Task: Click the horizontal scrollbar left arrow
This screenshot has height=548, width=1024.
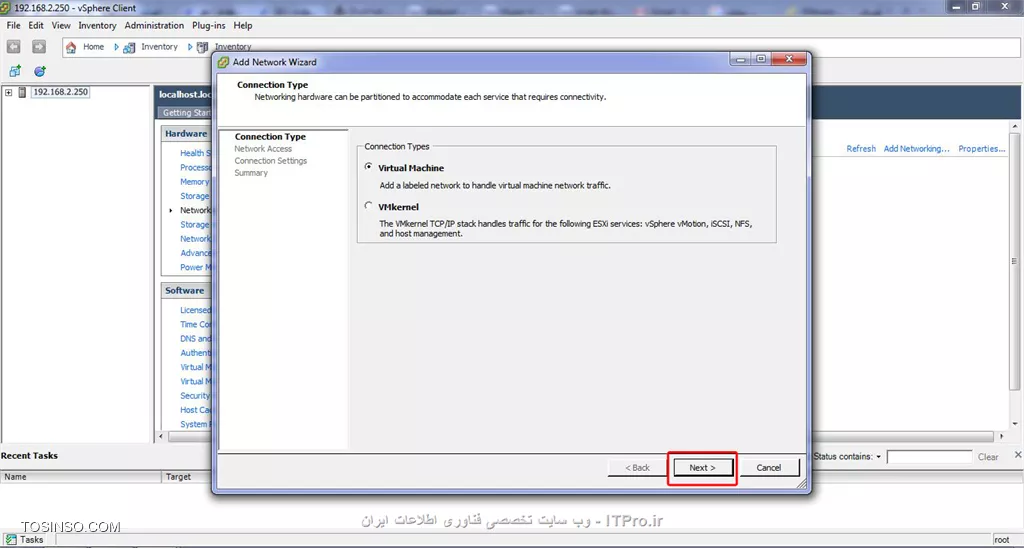Action: (x=162, y=436)
